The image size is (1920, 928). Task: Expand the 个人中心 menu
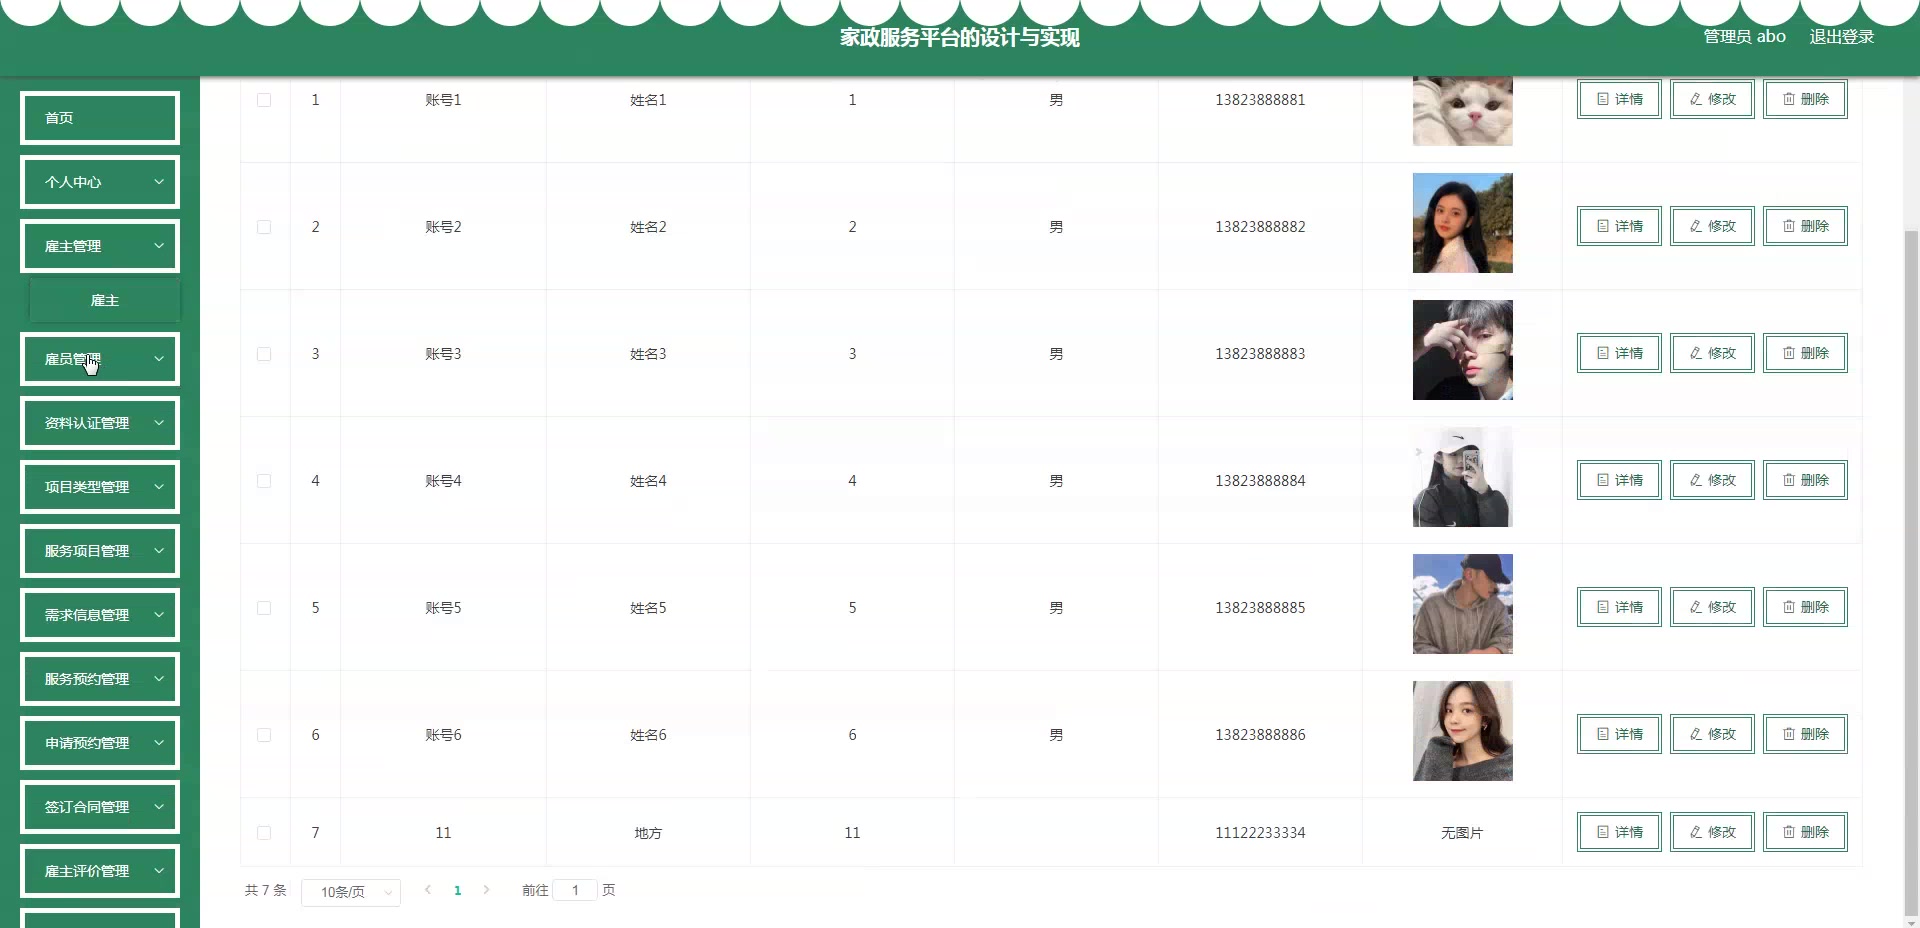(x=100, y=182)
